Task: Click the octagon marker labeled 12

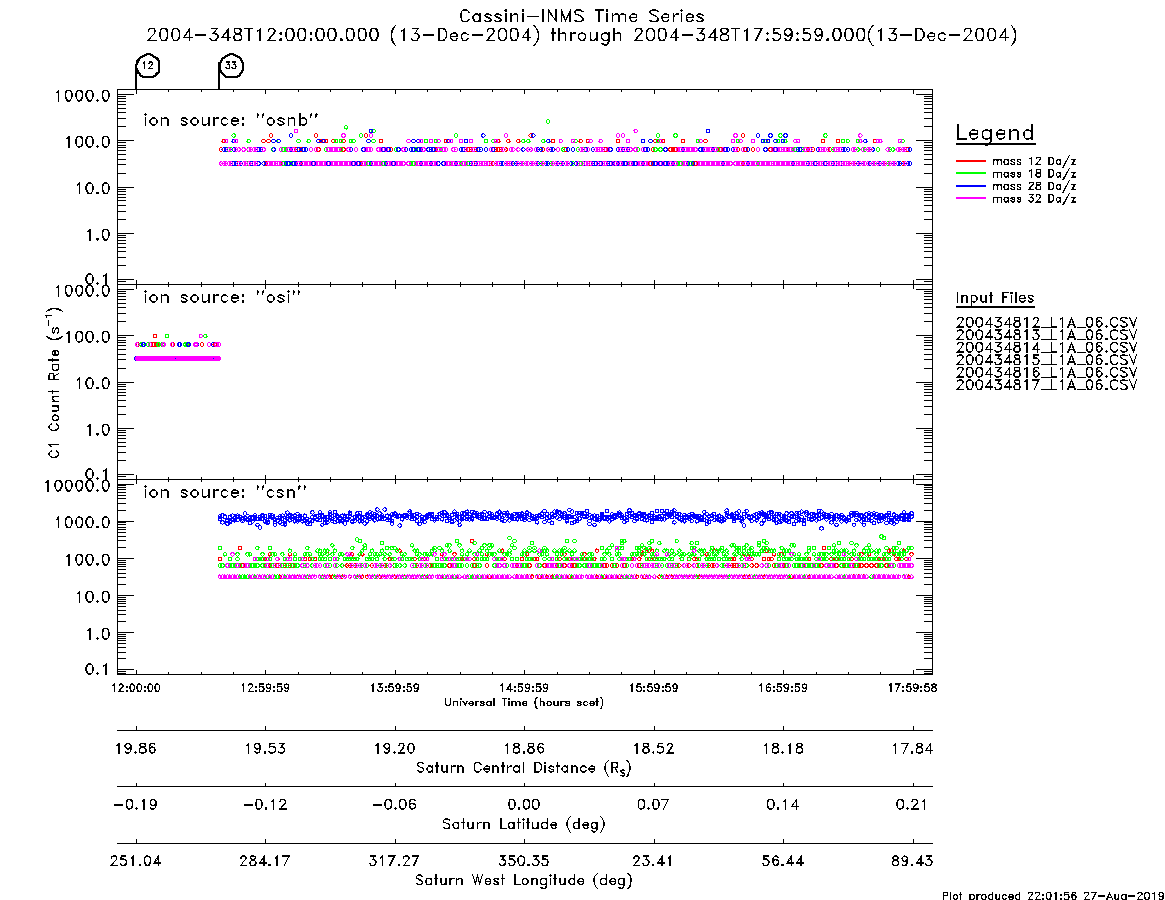Action: point(148,66)
